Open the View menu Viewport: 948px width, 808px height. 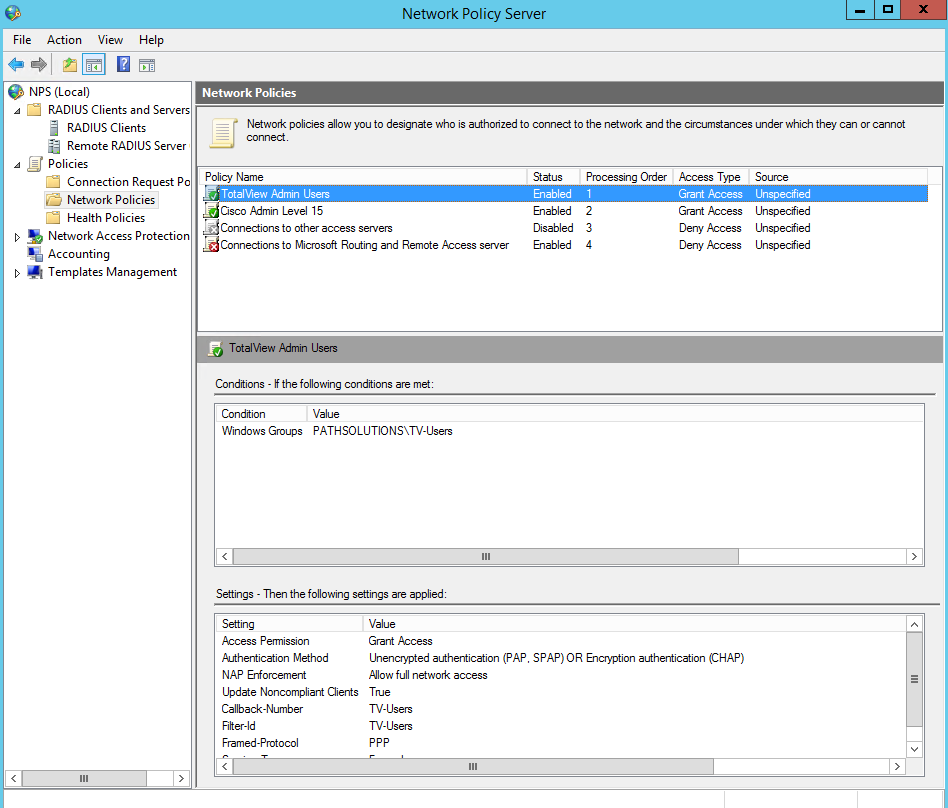110,40
